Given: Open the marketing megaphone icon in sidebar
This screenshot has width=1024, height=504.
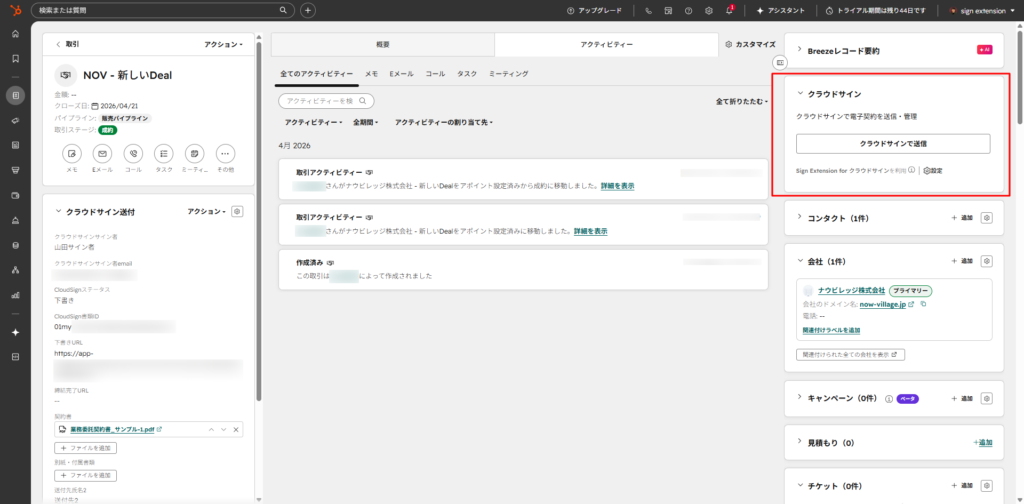Looking at the screenshot, I should pos(15,120).
